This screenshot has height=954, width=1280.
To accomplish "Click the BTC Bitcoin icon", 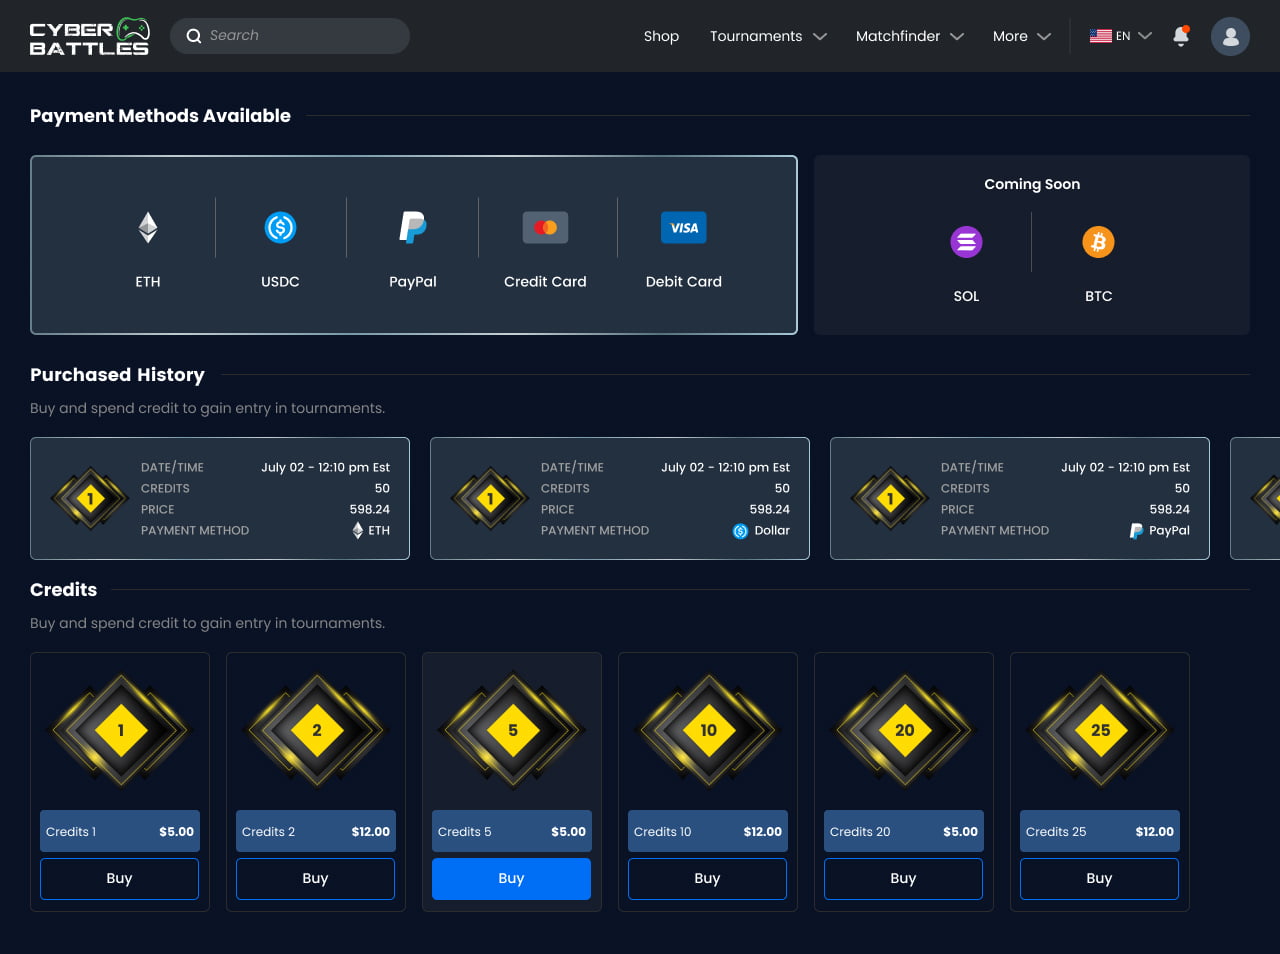I will click(1098, 242).
